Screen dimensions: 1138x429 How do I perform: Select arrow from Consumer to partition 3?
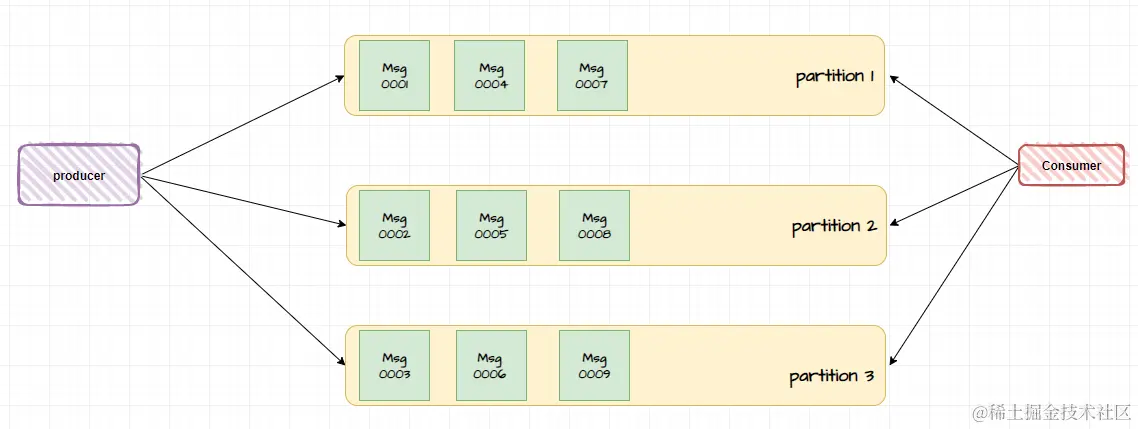pyautogui.click(x=954, y=264)
